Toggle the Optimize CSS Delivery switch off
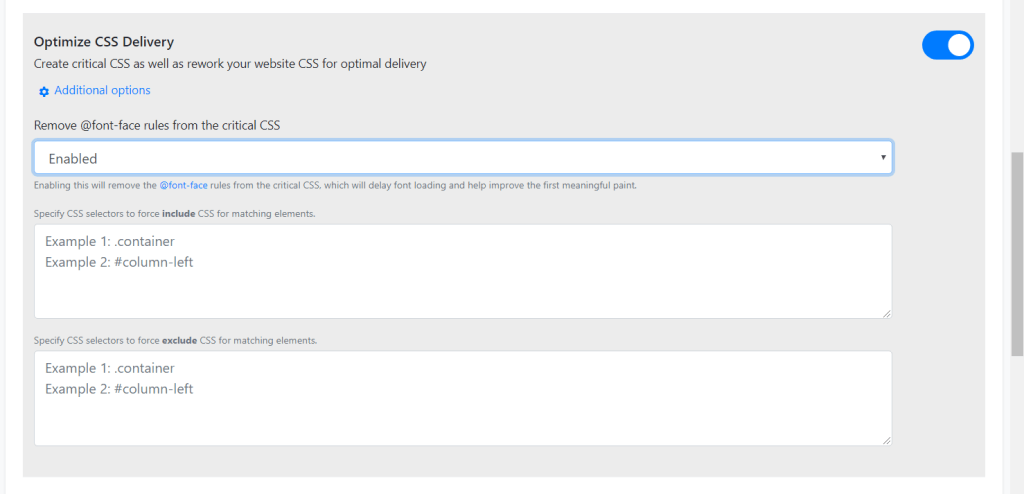The width and height of the screenshot is (1024, 494). click(x=948, y=45)
